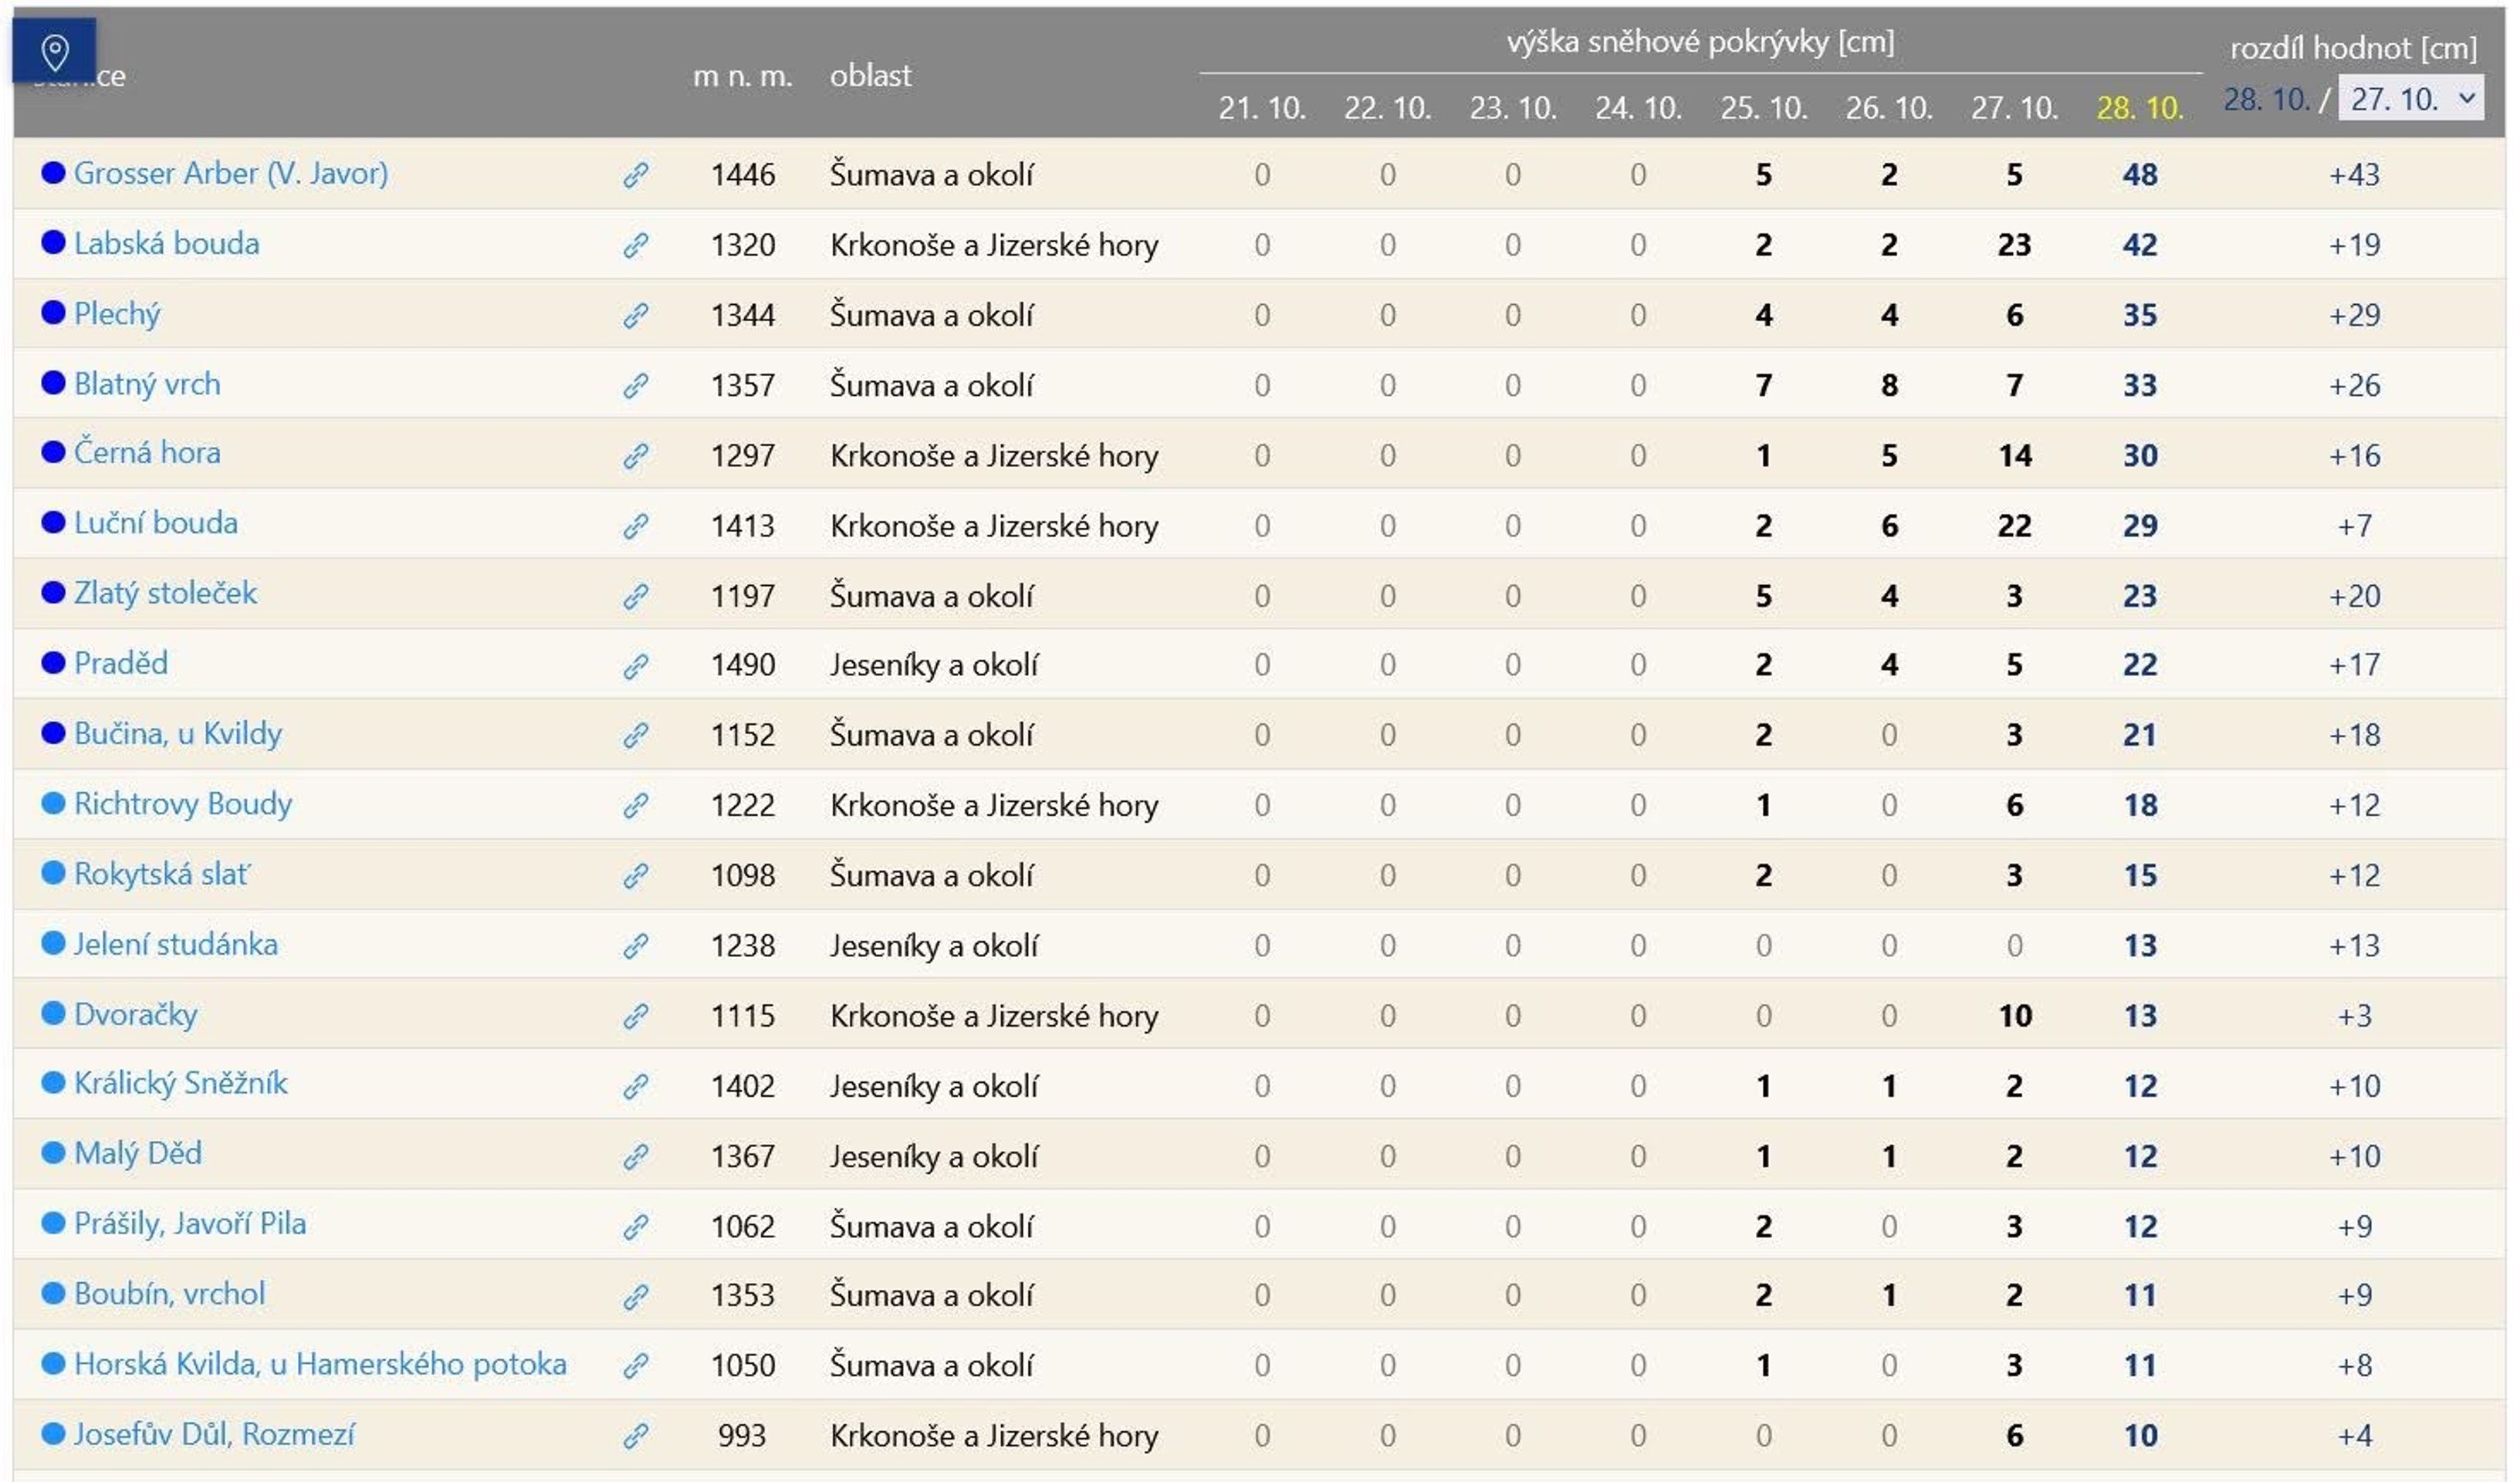
Task: Open the link icon for Plechý
Action: [636, 315]
